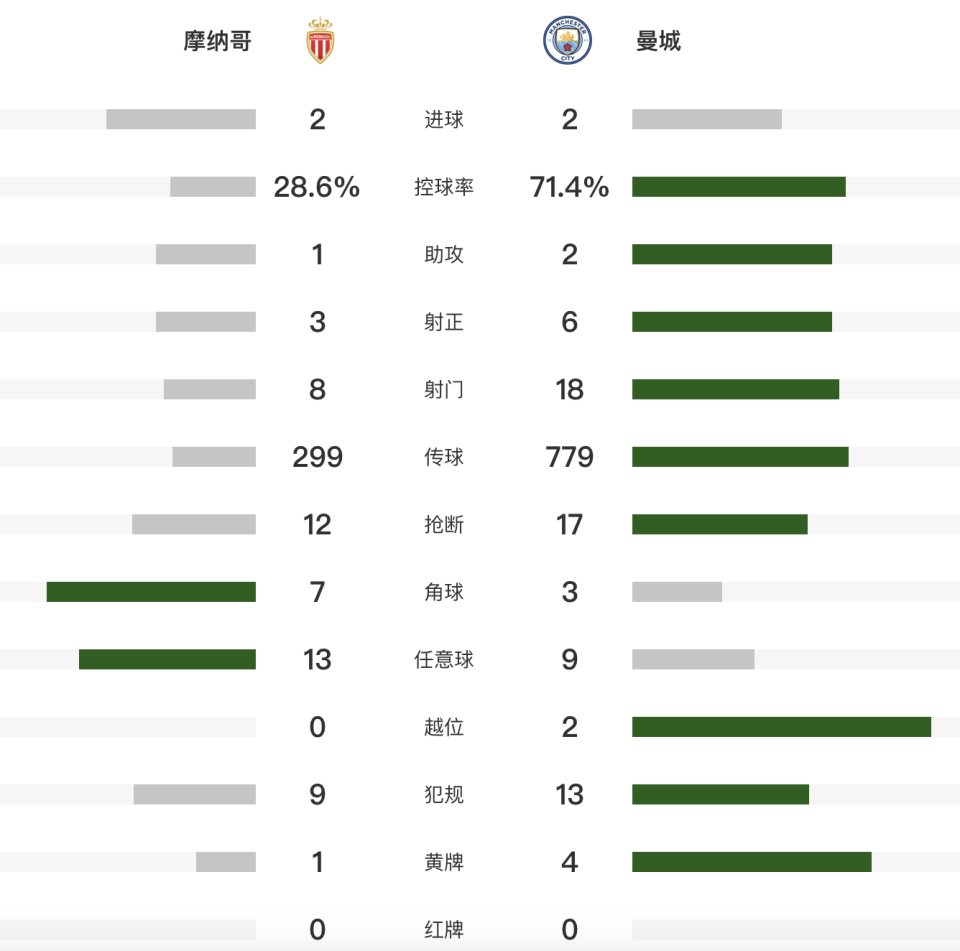
Task: Click the 射门 shots label
Action: 444,390
